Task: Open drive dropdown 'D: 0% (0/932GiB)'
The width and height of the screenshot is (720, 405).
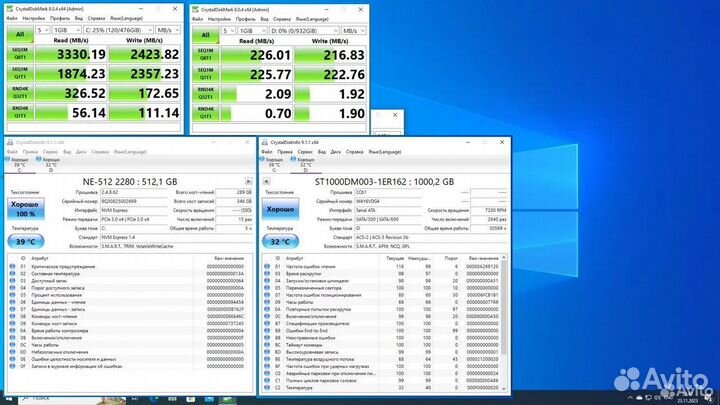Action: (x=304, y=31)
